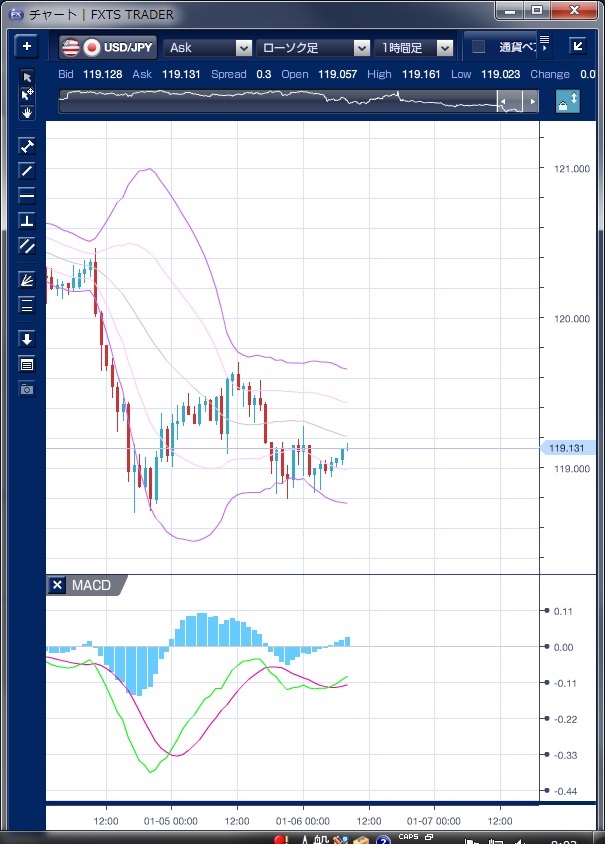
Task: Click the USD/JPY currency pair button
Action: pyautogui.click(x=106, y=47)
